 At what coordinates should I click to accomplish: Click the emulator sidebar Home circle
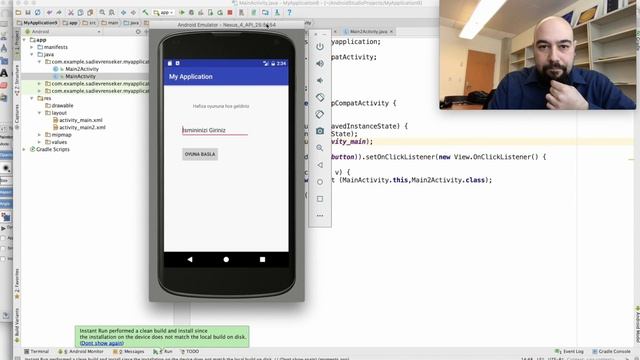pos(320,182)
